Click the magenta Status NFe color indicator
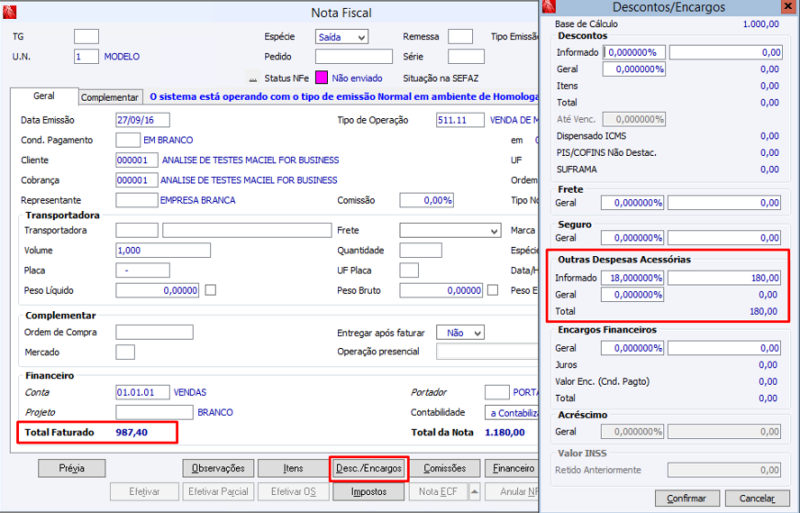 click(321, 78)
